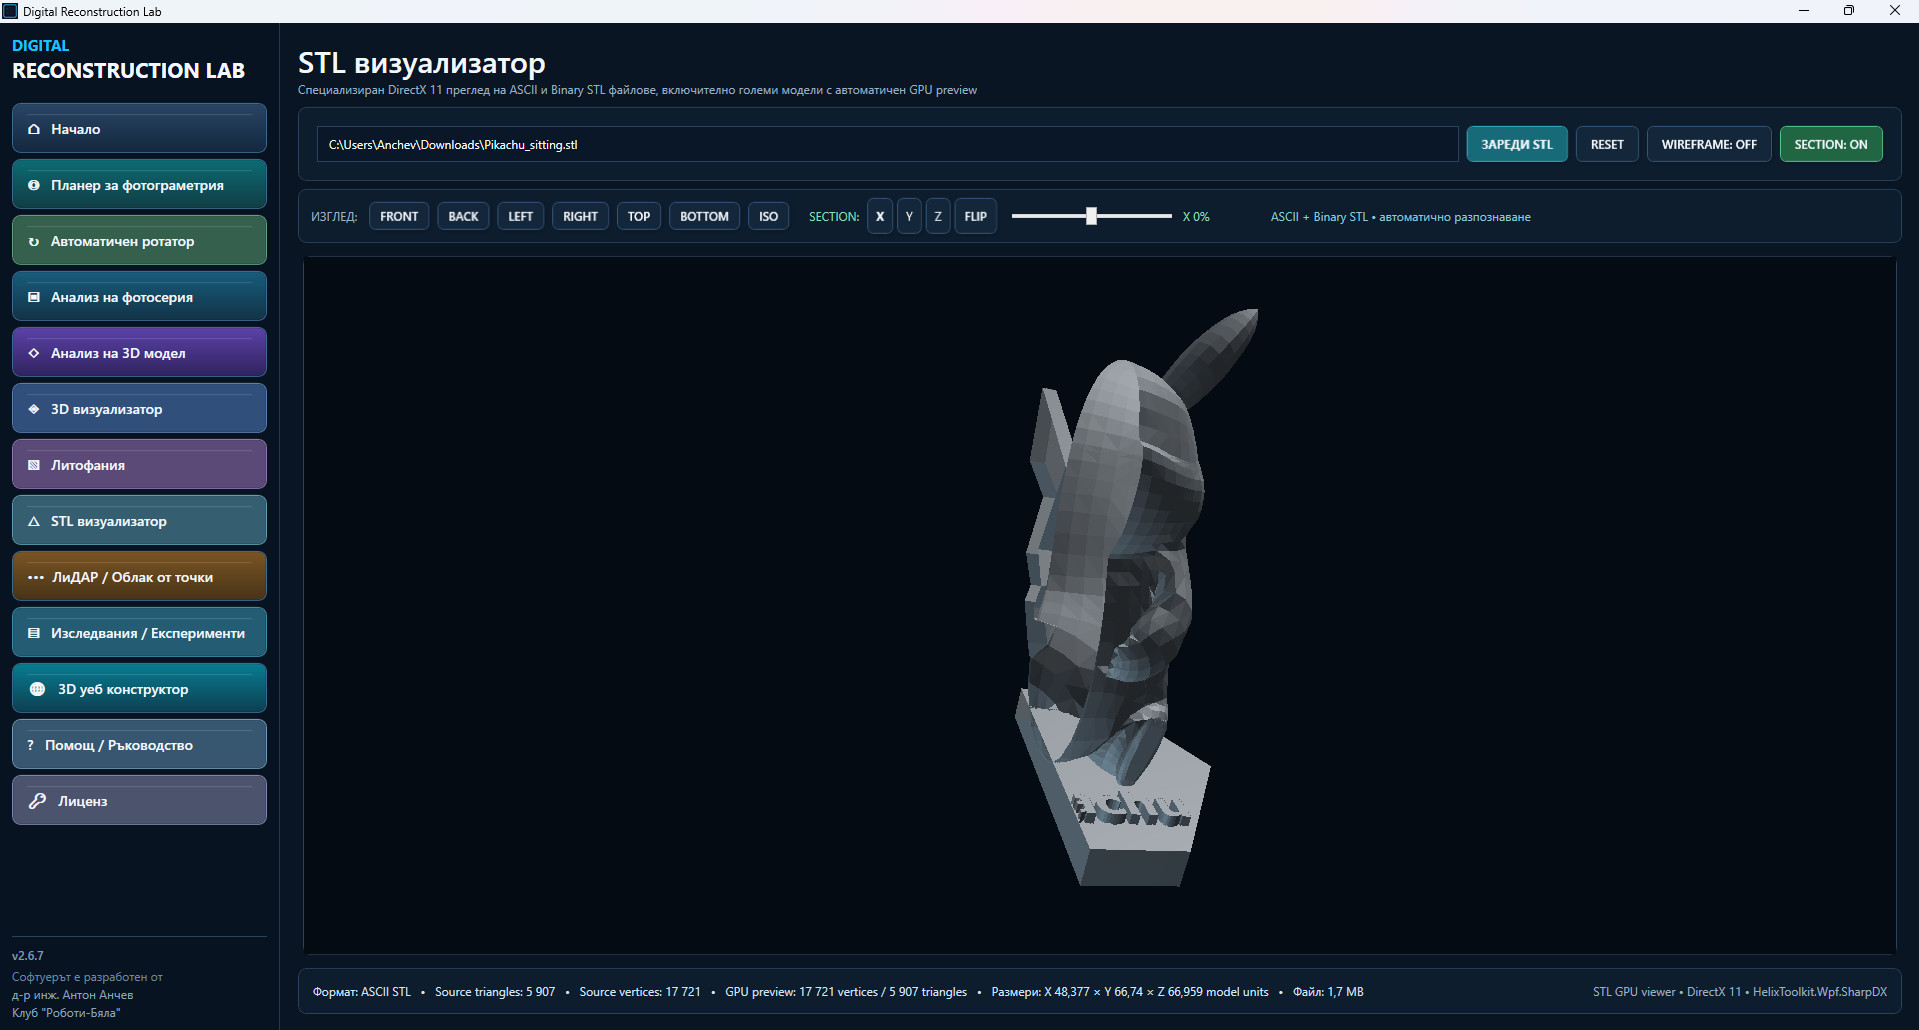Switch to FRONT view
1919x1030 pixels.
pyautogui.click(x=399, y=216)
